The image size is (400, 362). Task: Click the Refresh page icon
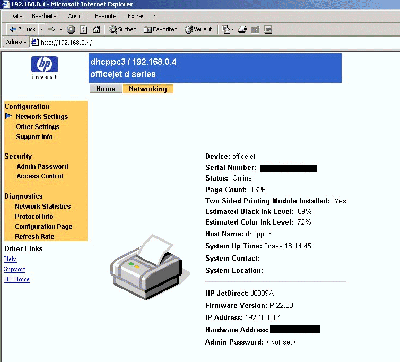[84, 30]
